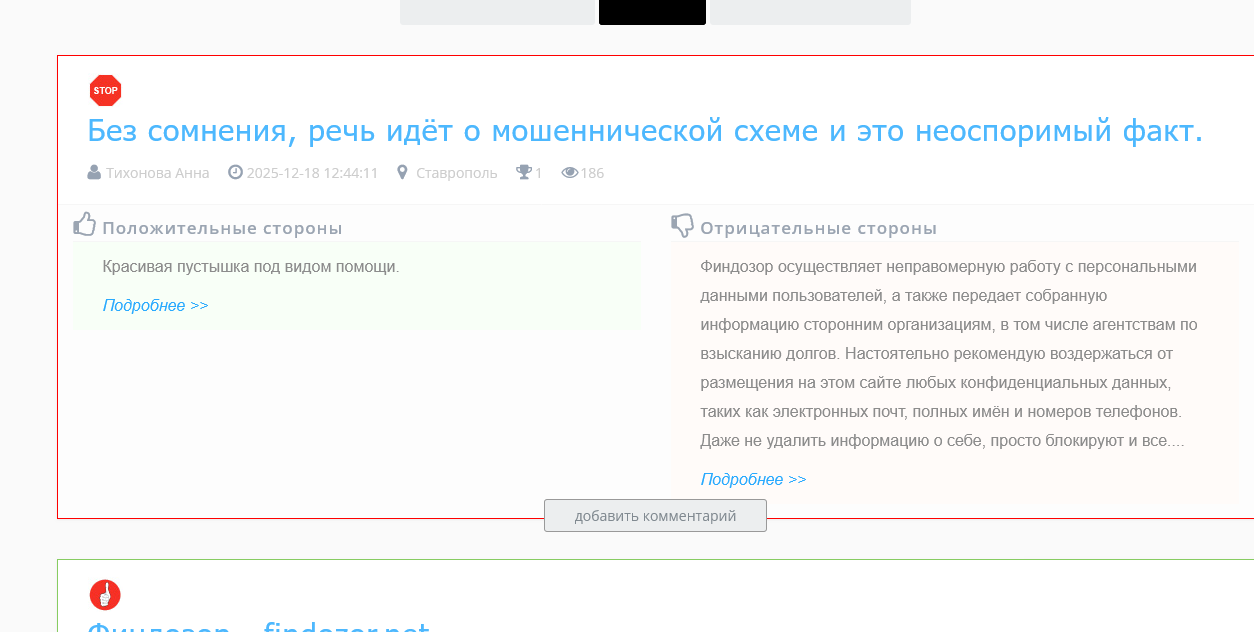The width and height of the screenshot is (1254, 632).
Task: Click the red pointing-finger icon of second review
Action: point(105,594)
